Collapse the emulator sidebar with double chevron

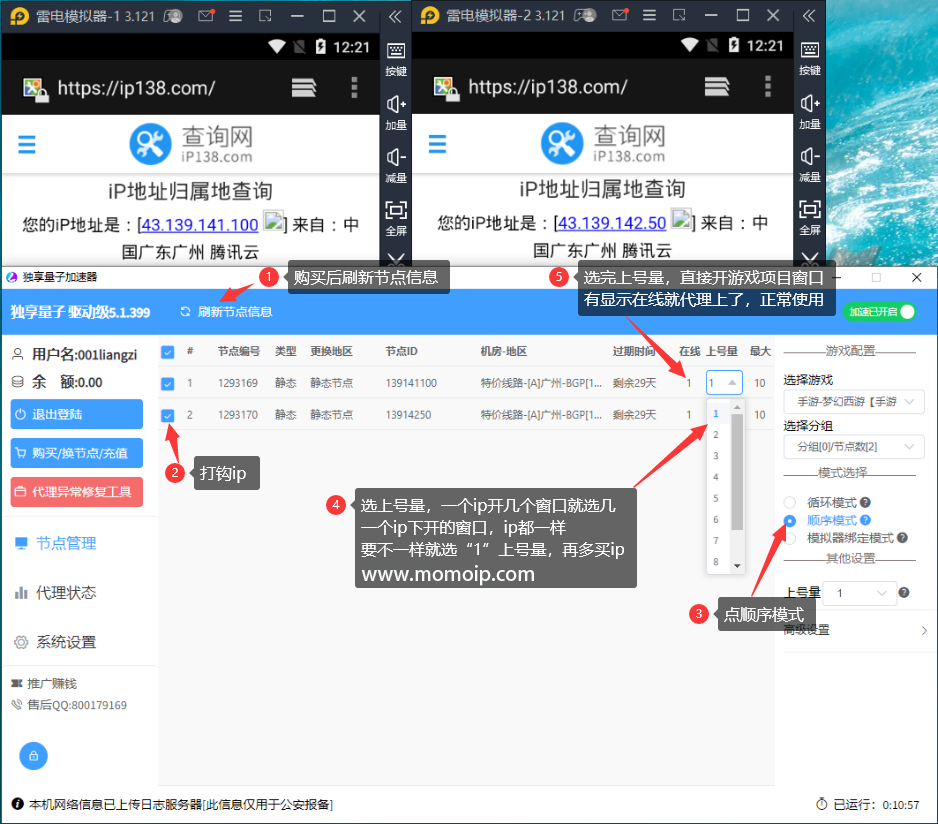[810, 14]
